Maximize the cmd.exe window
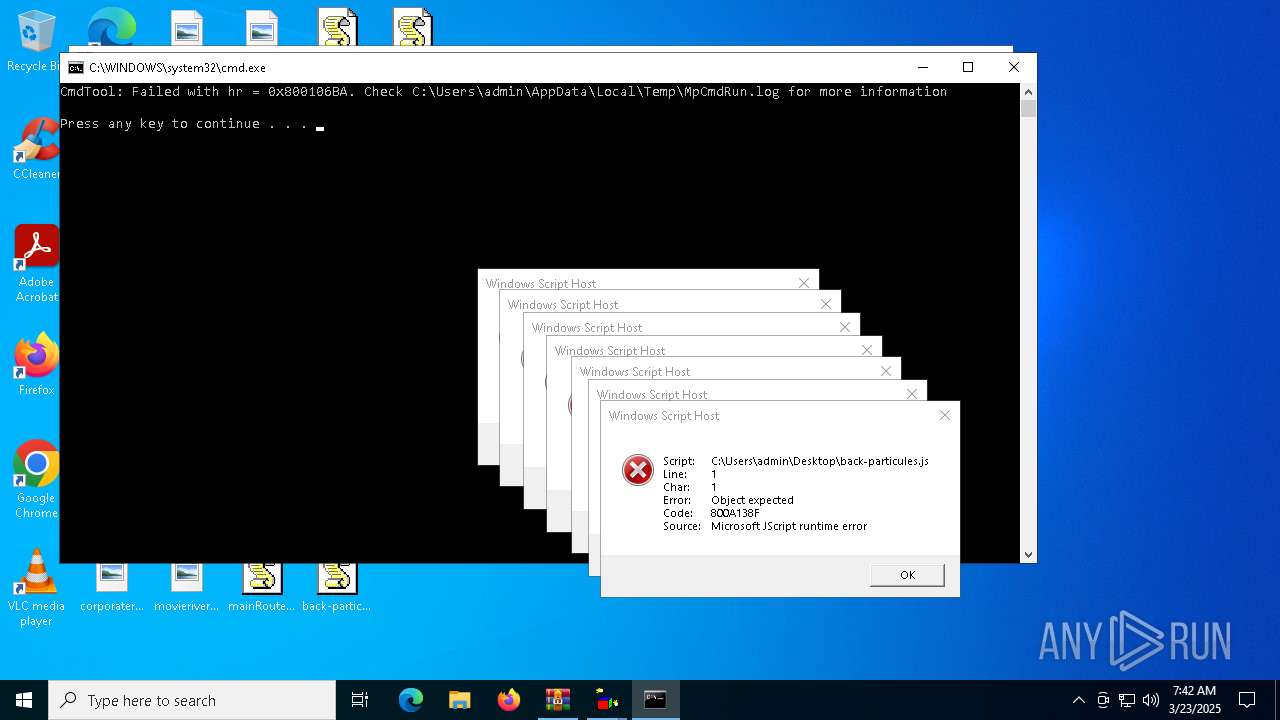Viewport: 1280px width, 720px height. click(x=968, y=67)
